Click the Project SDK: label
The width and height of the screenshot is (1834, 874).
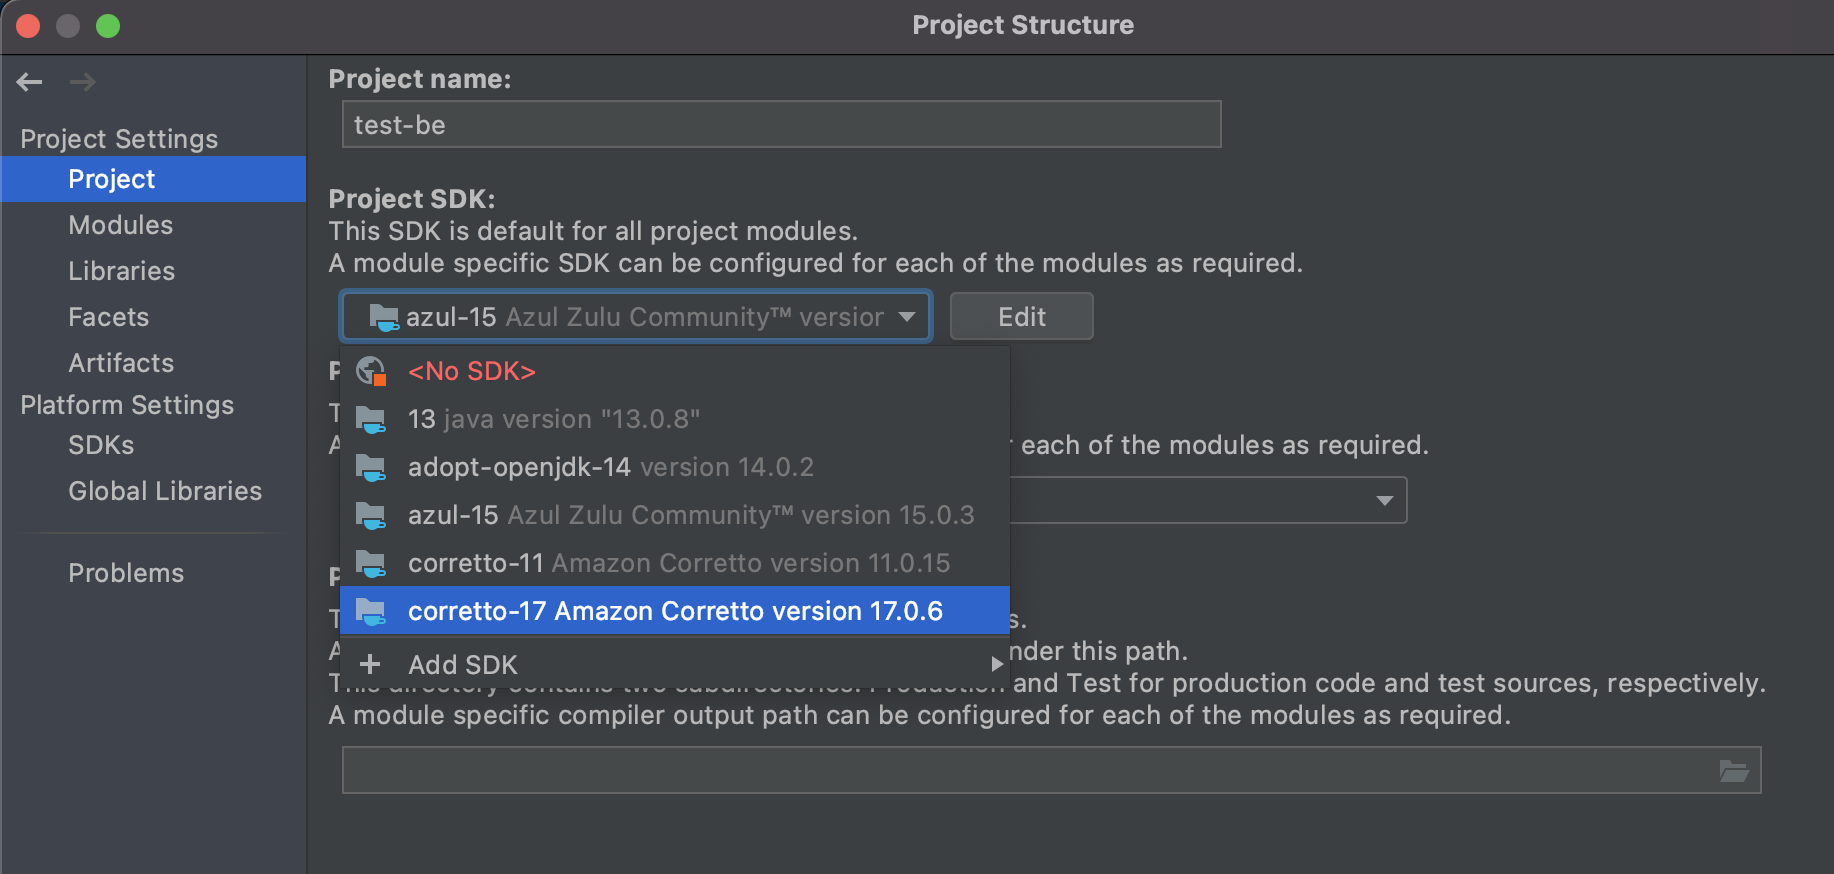point(412,199)
